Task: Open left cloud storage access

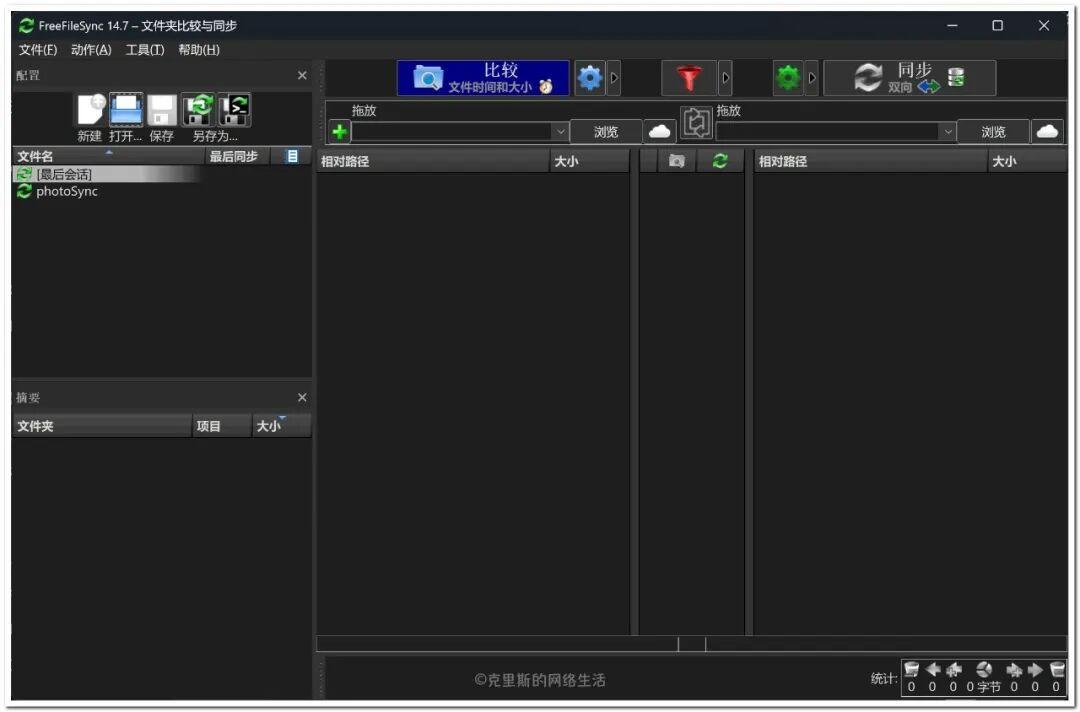Action: coord(659,132)
